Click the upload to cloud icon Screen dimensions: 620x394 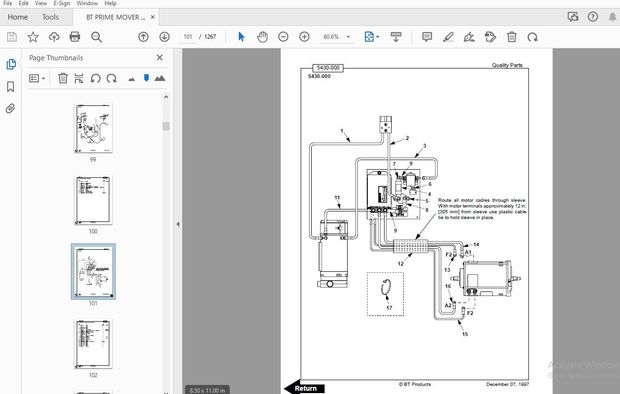tap(54, 37)
